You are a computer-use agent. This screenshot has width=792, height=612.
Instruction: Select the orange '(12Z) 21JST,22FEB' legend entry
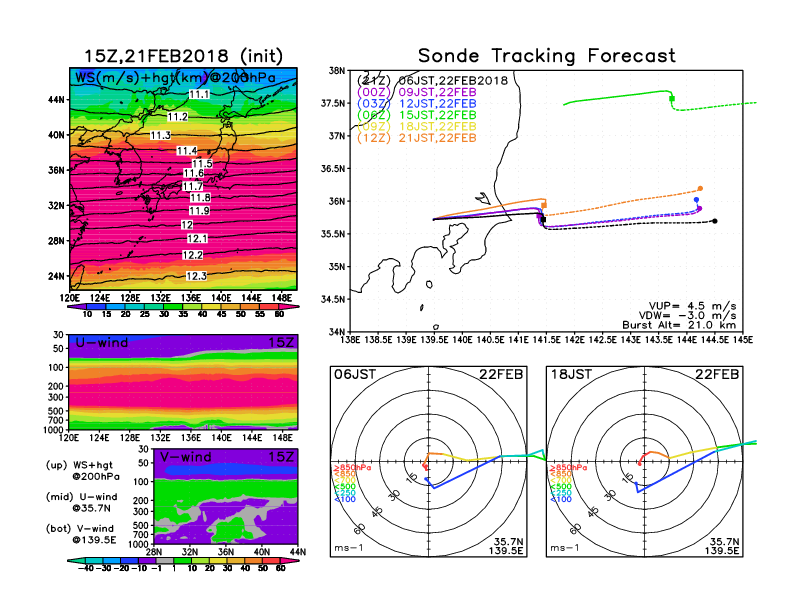coord(417,138)
